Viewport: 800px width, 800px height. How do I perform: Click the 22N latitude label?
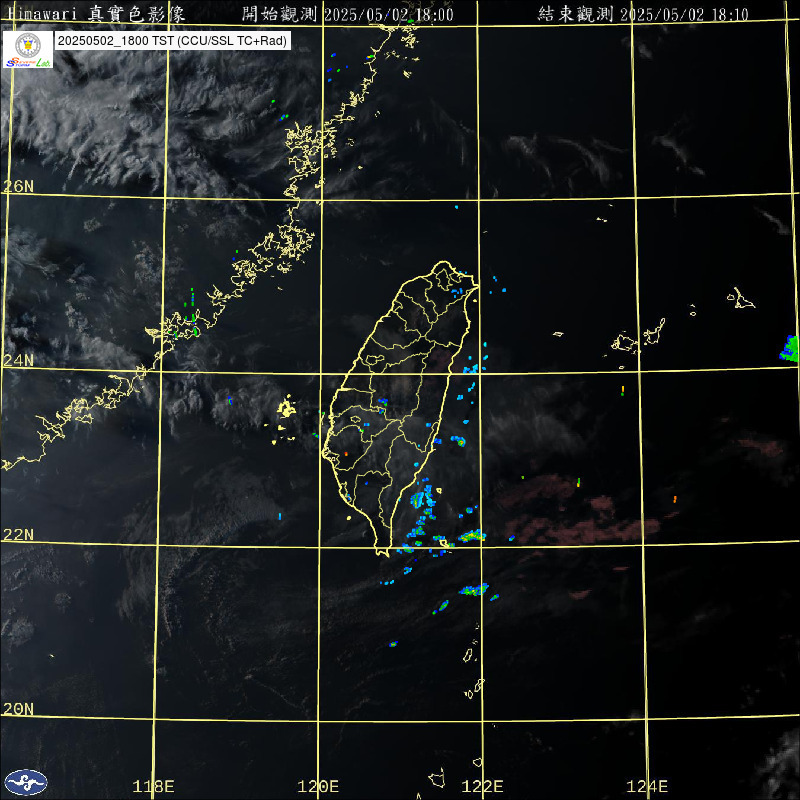(x=18, y=534)
